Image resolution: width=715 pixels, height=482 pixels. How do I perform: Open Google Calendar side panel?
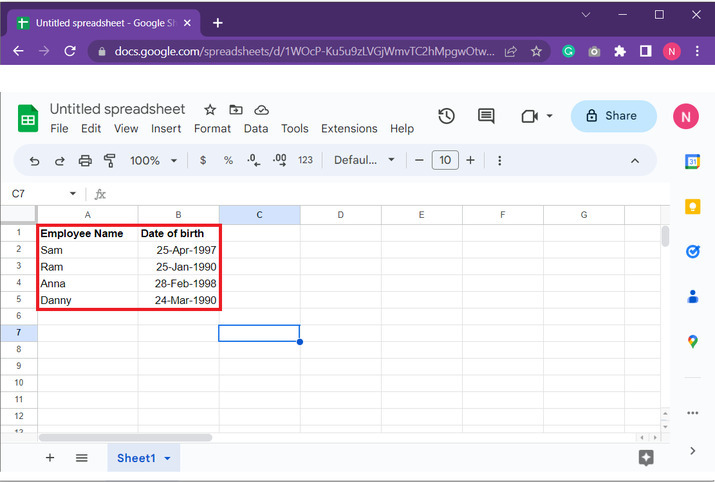pyautogui.click(x=693, y=161)
